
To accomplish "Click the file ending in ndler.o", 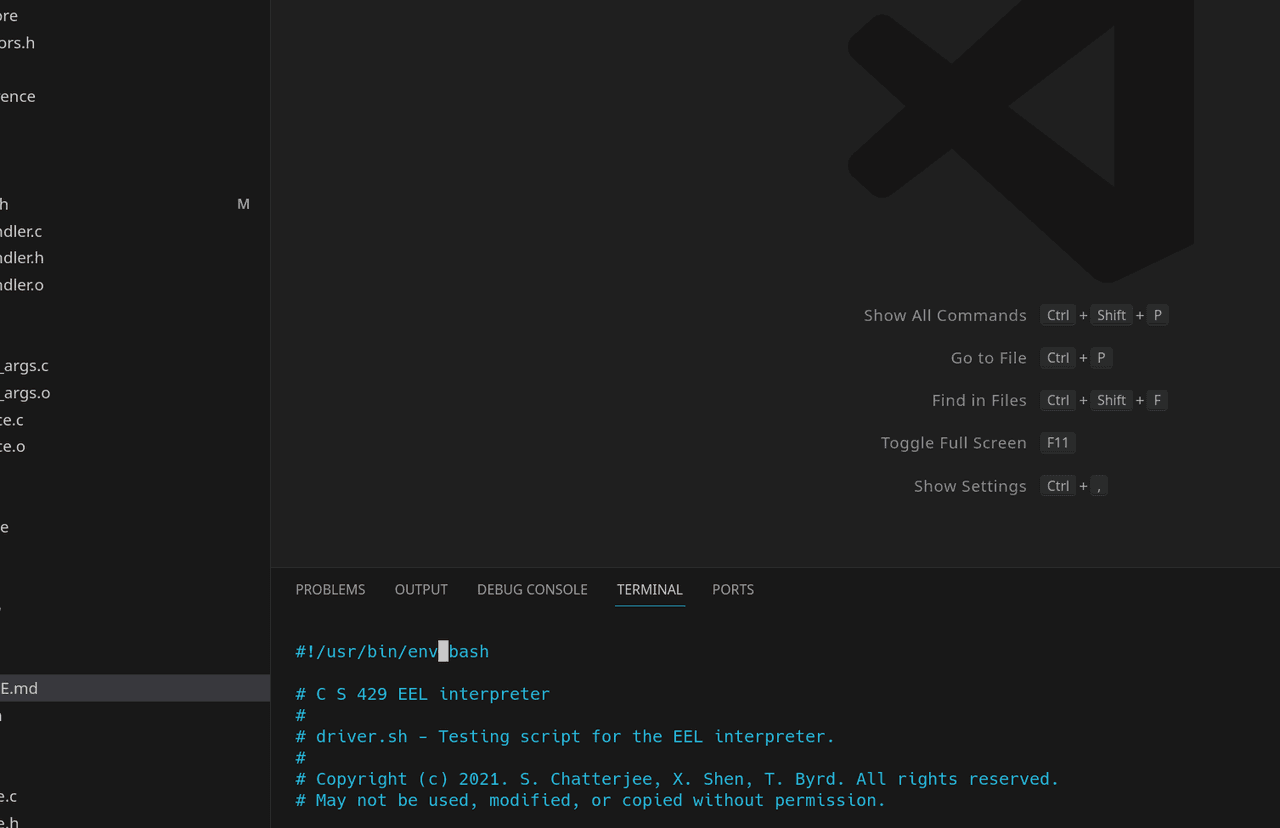I will coord(21,285).
